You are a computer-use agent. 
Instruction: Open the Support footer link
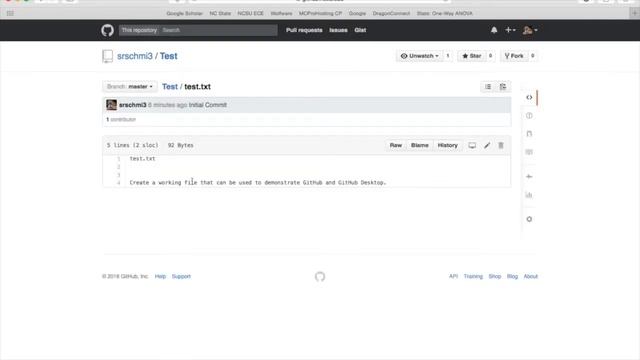coord(181,276)
